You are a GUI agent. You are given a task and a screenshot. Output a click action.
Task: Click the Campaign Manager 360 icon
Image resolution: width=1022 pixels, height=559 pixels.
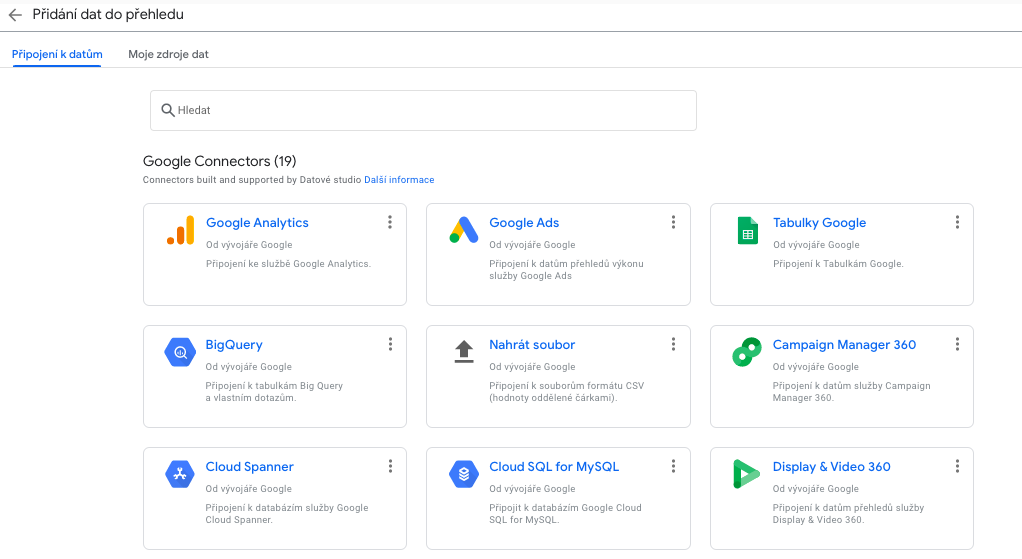click(x=747, y=352)
